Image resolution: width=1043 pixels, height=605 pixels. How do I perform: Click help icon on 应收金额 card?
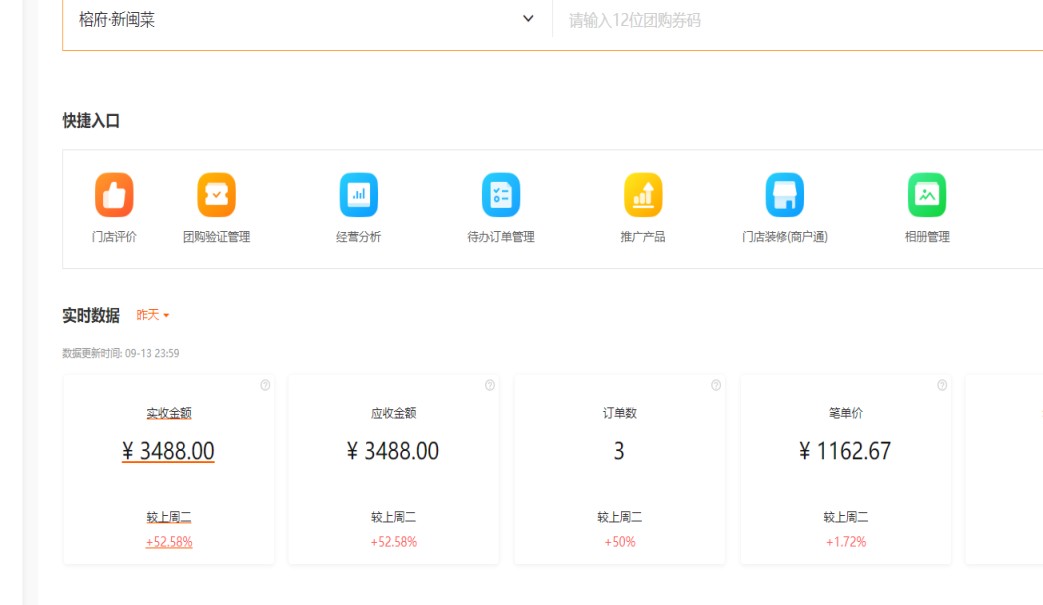(x=490, y=385)
